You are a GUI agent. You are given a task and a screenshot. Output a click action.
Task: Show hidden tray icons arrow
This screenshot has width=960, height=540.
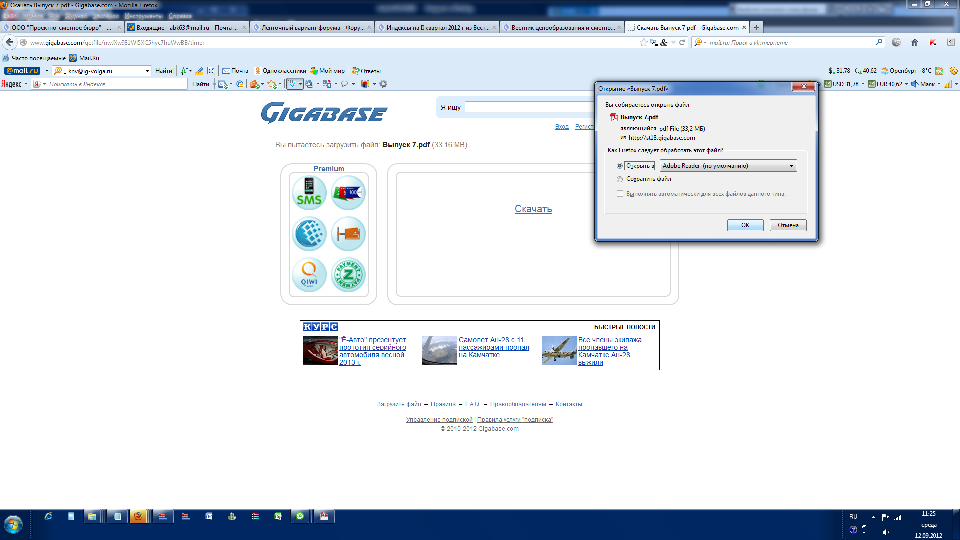pyautogui.click(x=873, y=517)
